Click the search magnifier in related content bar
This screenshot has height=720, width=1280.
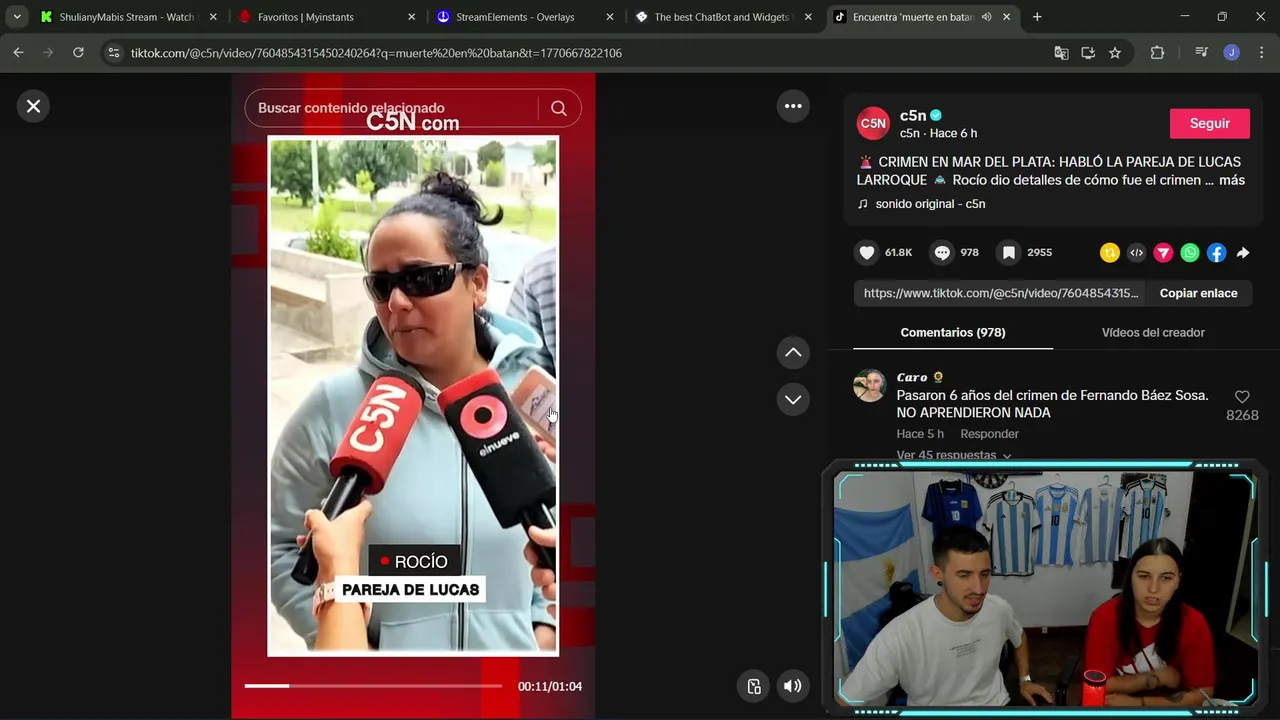(559, 108)
